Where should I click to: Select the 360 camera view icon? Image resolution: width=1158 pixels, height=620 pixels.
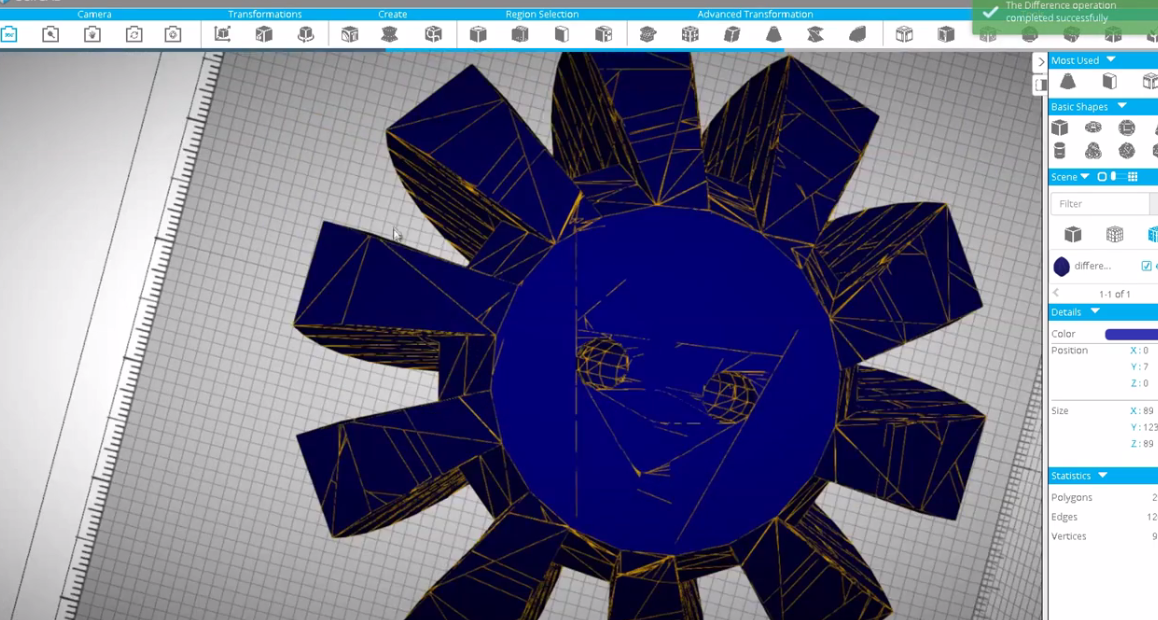9,34
